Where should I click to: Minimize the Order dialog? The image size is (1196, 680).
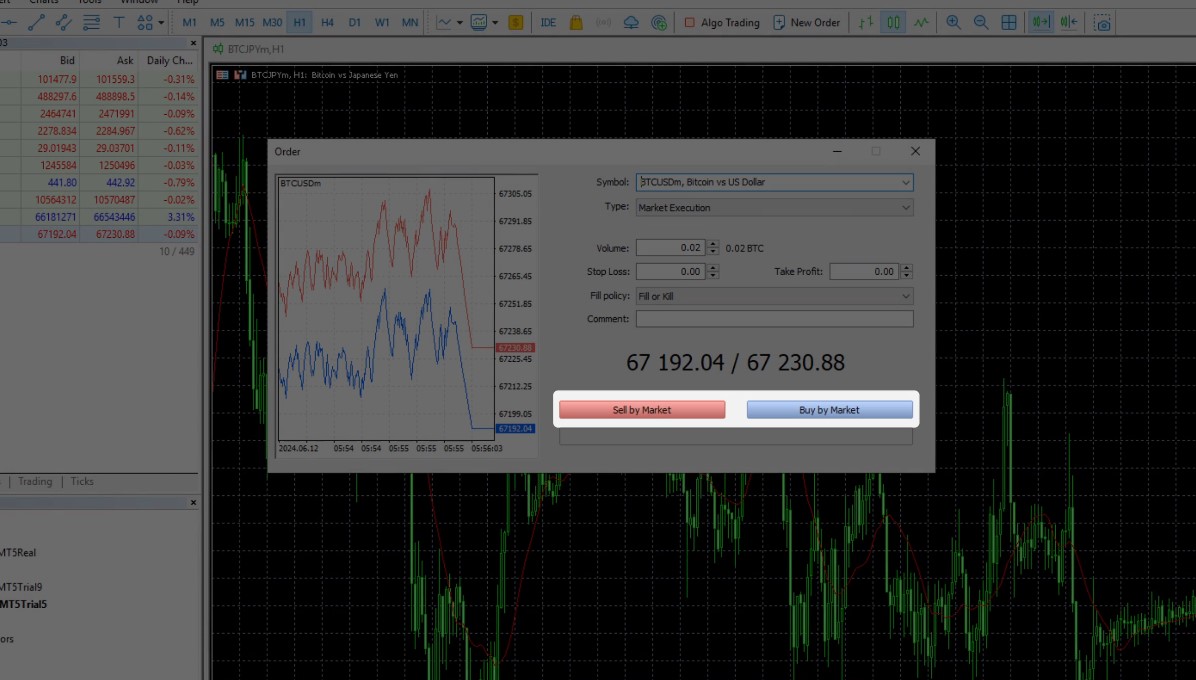[x=838, y=151]
